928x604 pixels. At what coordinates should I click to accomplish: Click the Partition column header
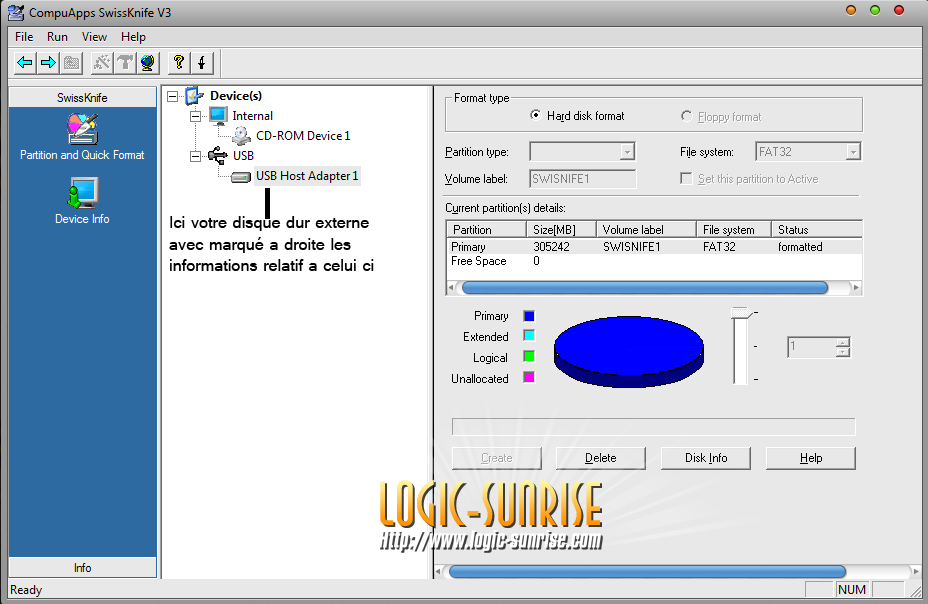click(486, 230)
